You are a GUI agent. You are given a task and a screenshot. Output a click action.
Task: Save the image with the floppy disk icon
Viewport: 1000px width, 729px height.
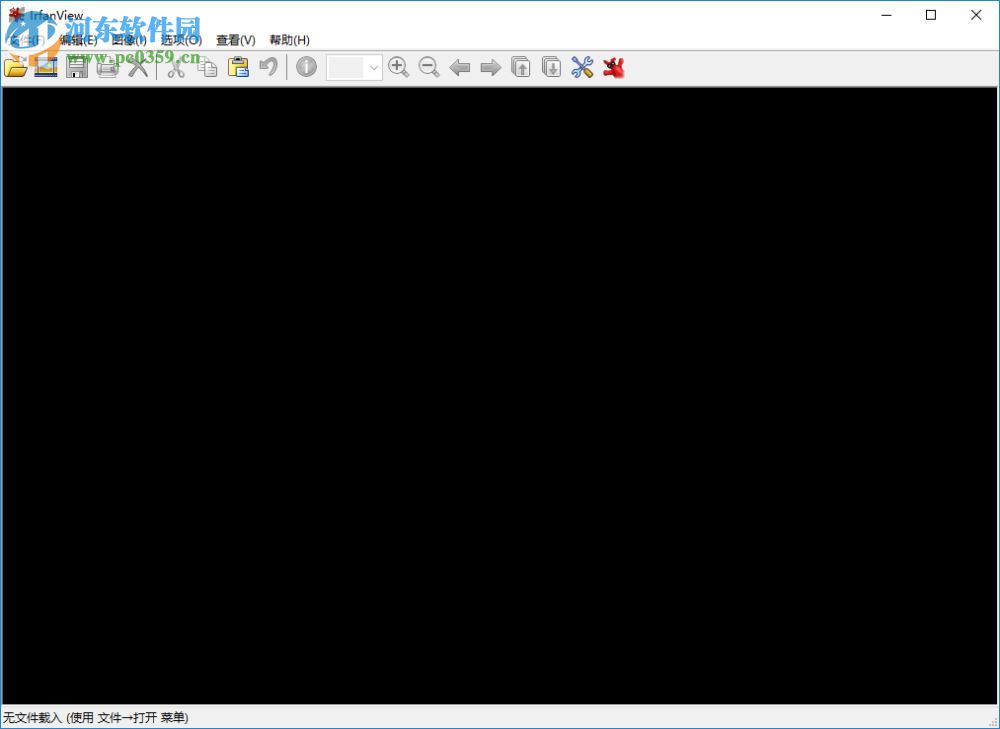pos(77,67)
